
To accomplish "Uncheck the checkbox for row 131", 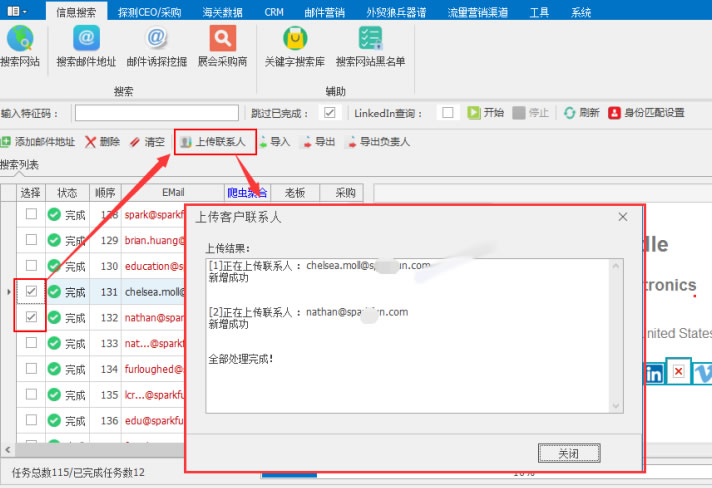I will (32, 292).
